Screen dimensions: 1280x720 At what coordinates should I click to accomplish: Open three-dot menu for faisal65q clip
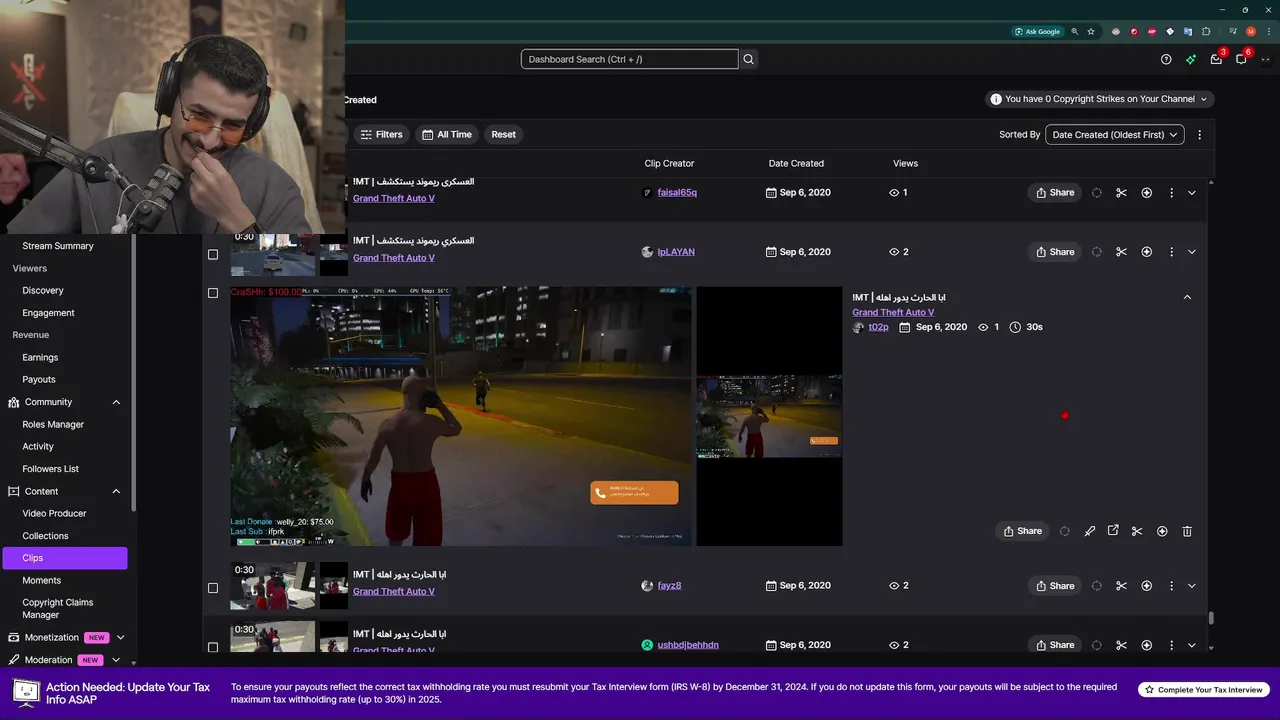point(1171,192)
